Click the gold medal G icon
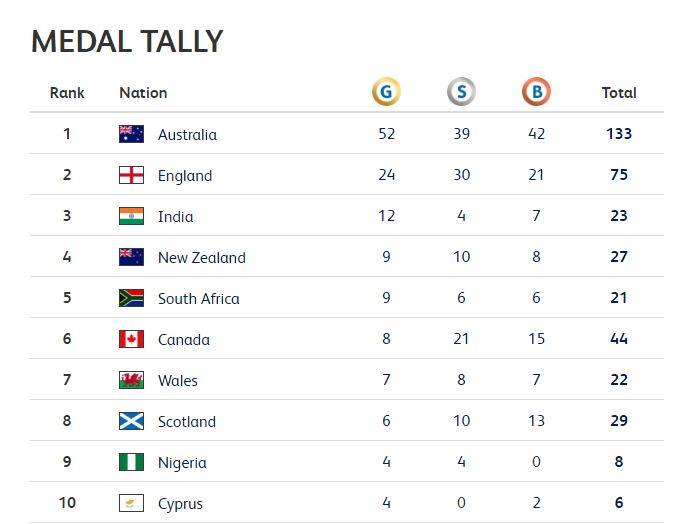The width and height of the screenshot is (680, 524). click(386, 92)
